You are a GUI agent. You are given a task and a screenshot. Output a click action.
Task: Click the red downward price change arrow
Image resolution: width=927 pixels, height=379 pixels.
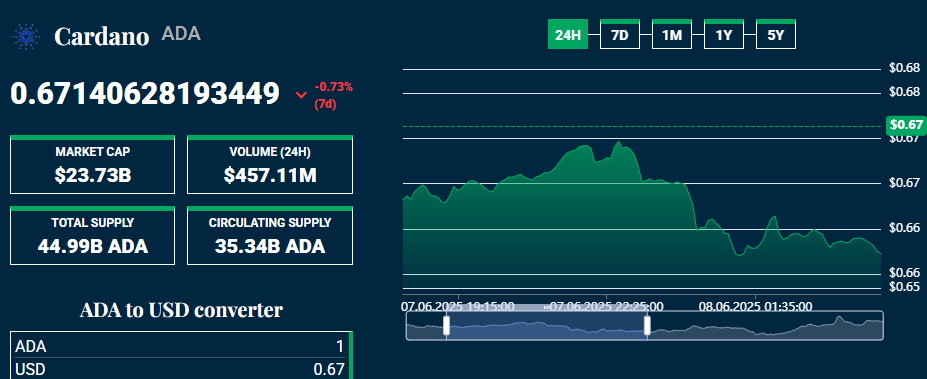coord(302,95)
